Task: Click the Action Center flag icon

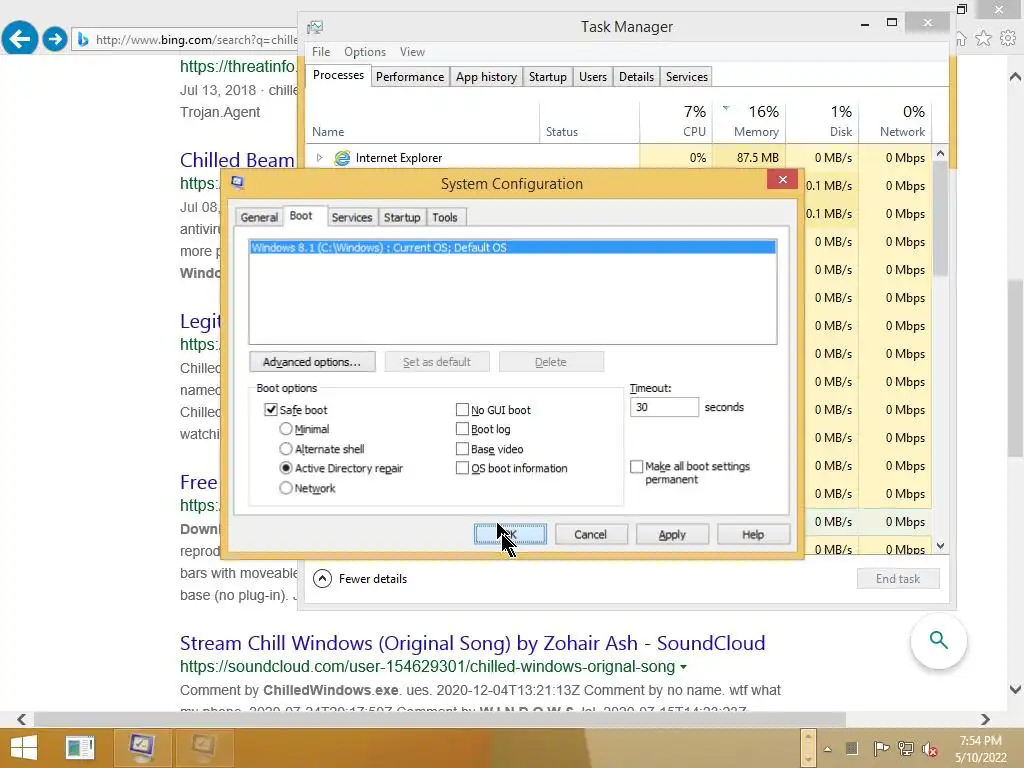Action: pos(880,749)
